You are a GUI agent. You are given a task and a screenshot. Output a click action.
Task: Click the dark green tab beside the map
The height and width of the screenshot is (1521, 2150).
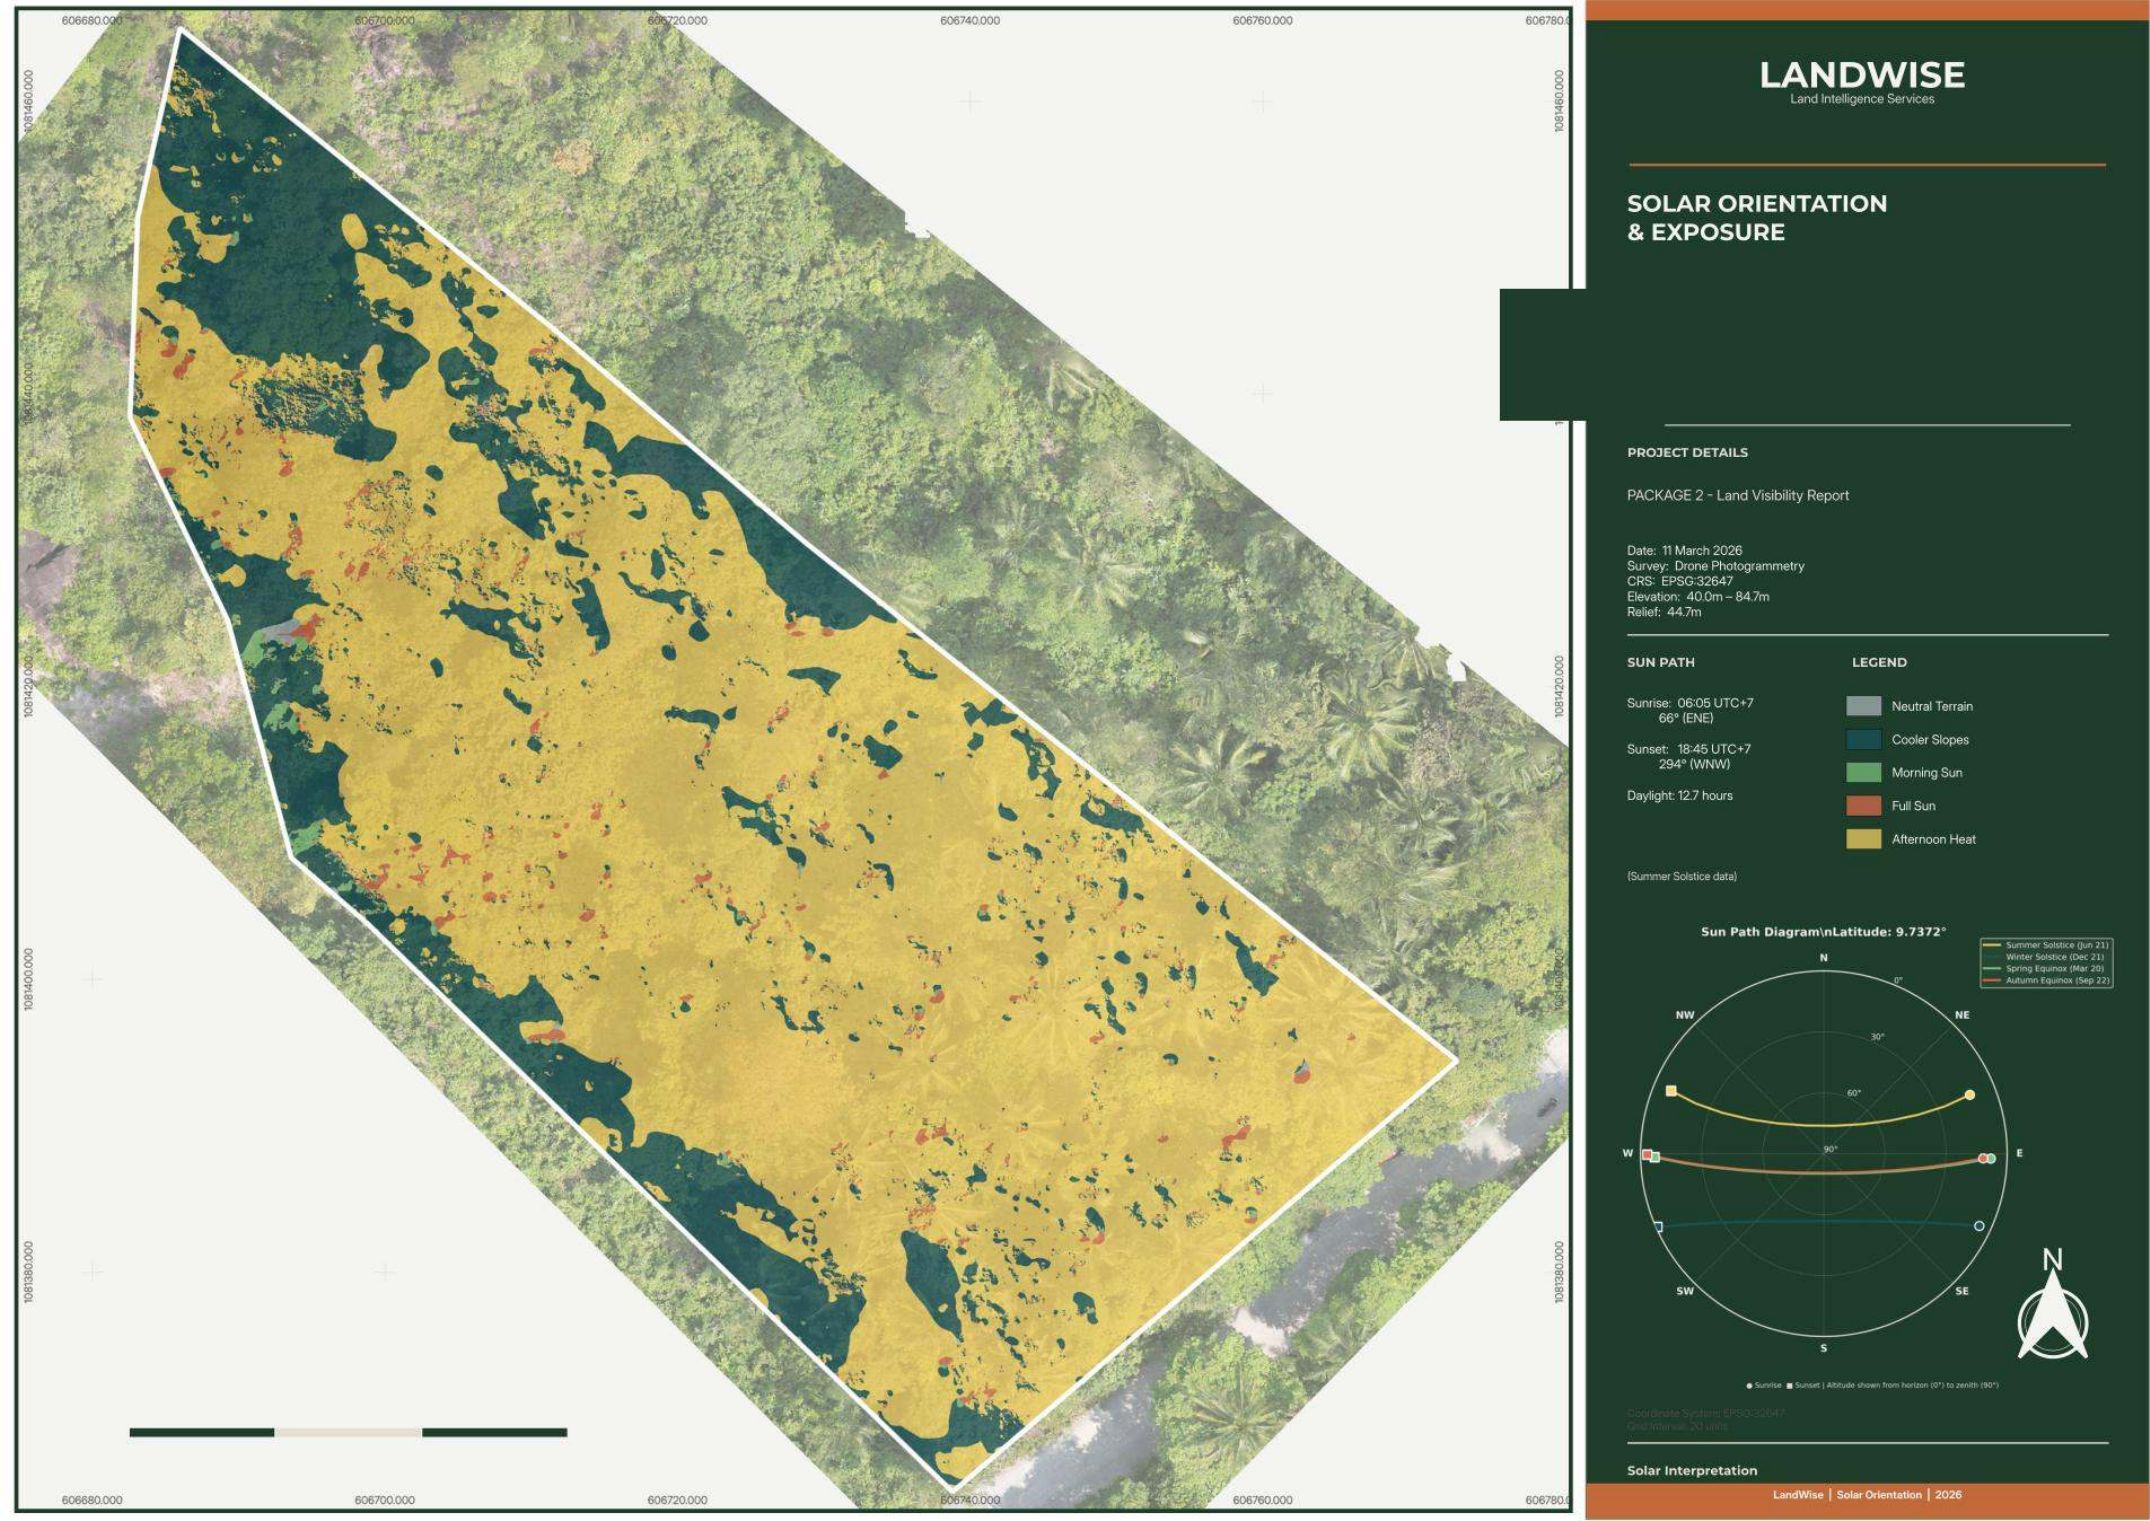[x=1542, y=354]
